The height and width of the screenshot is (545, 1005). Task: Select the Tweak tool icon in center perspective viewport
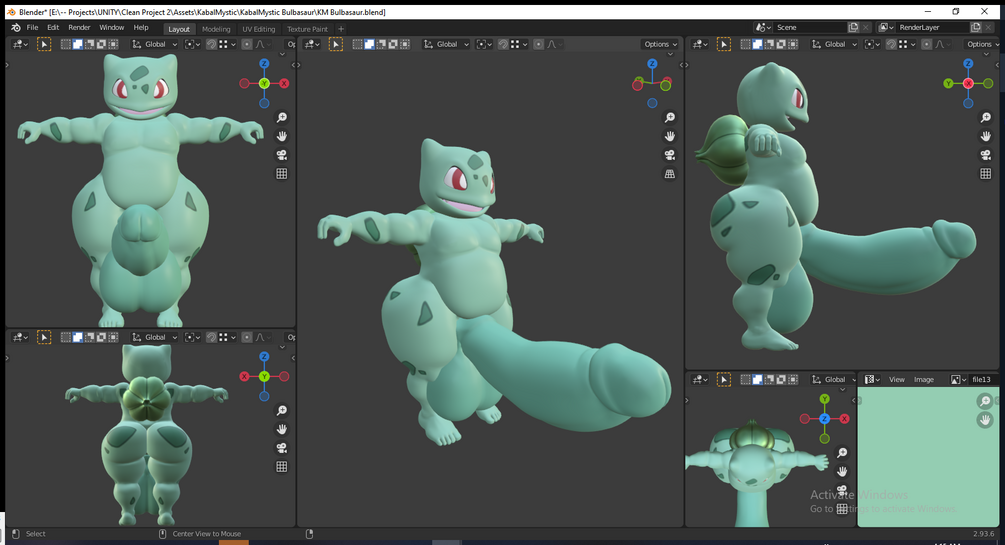(x=336, y=44)
